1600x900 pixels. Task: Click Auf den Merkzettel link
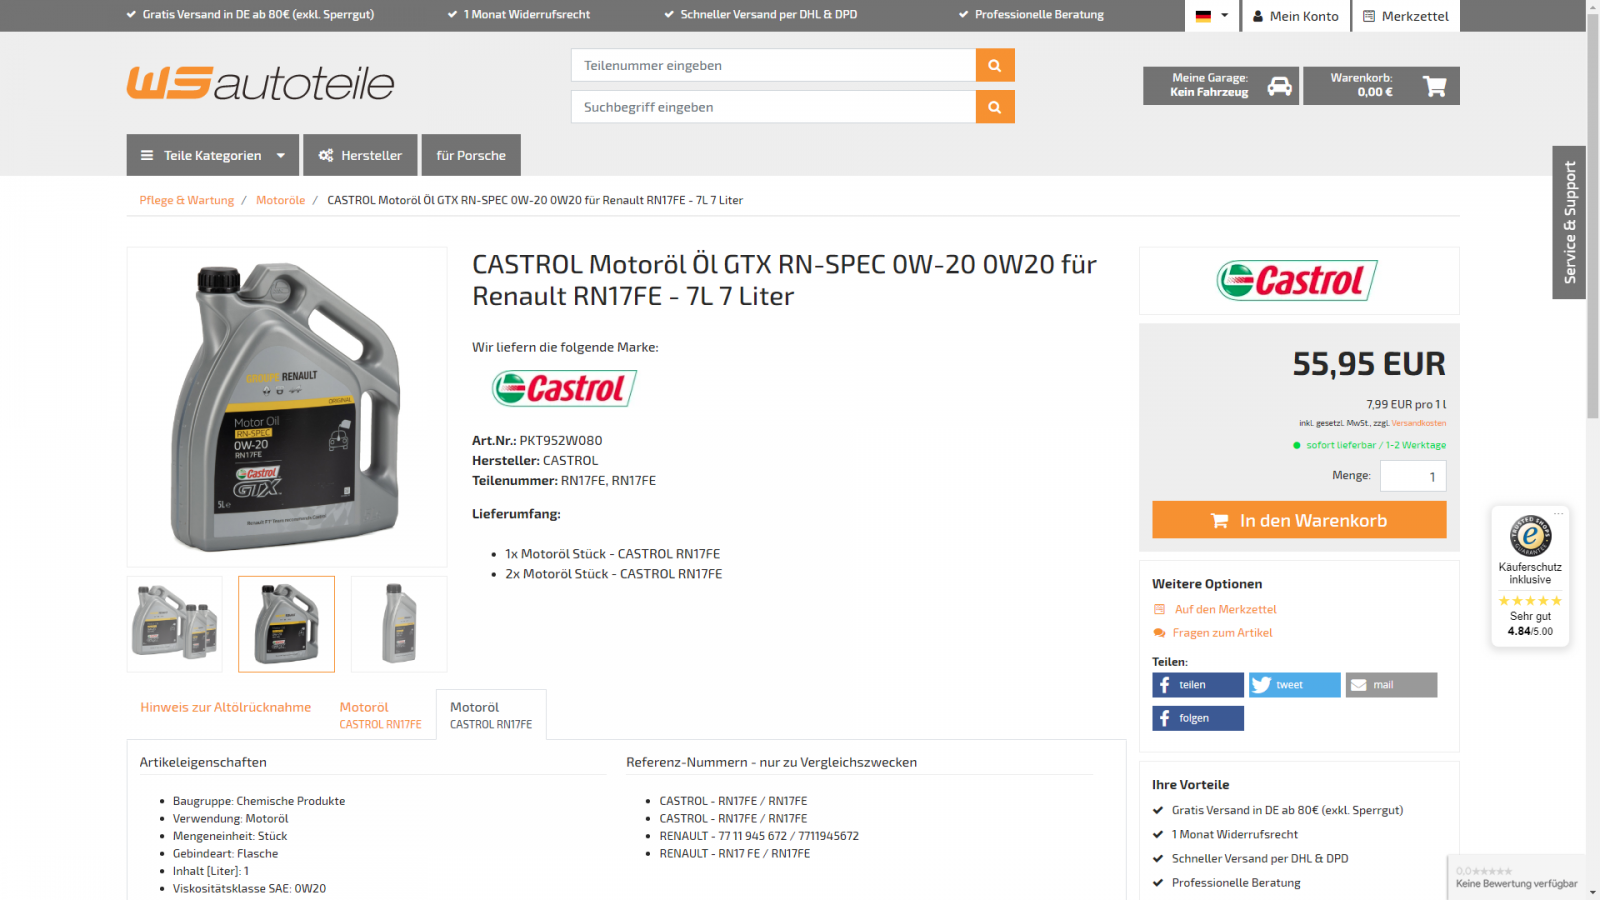pyautogui.click(x=1225, y=609)
